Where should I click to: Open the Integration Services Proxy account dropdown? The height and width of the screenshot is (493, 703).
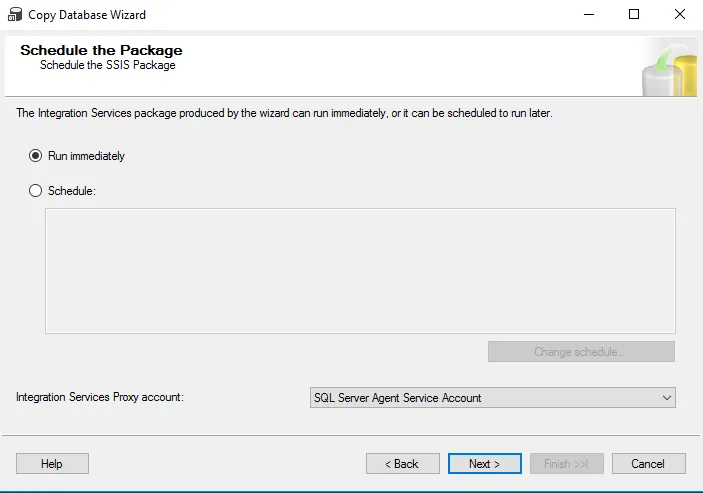click(490, 398)
